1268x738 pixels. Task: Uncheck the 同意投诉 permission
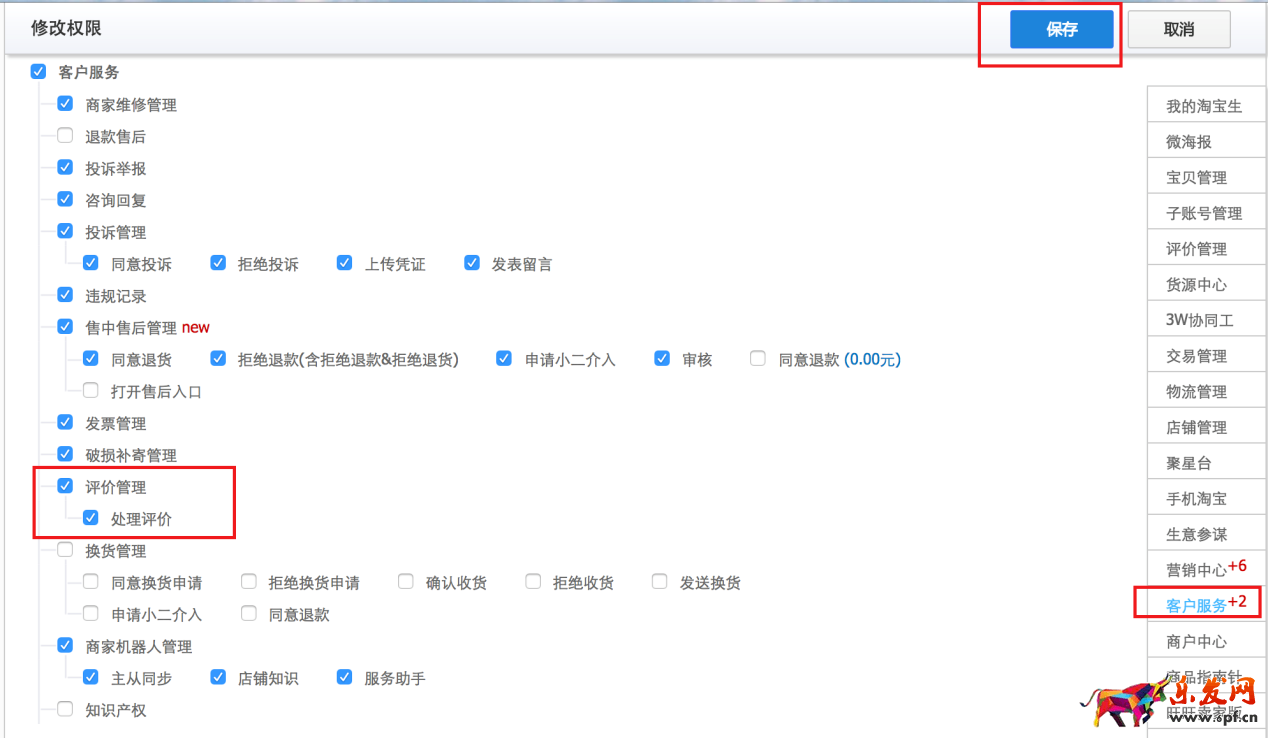(91, 262)
